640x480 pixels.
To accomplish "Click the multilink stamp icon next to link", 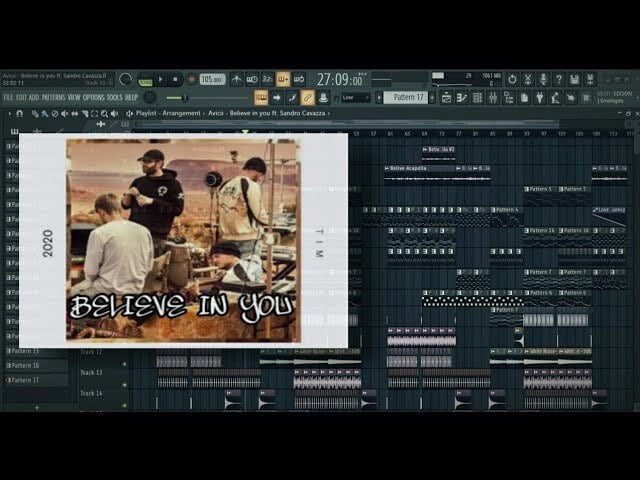I will [x=323, y=98].
